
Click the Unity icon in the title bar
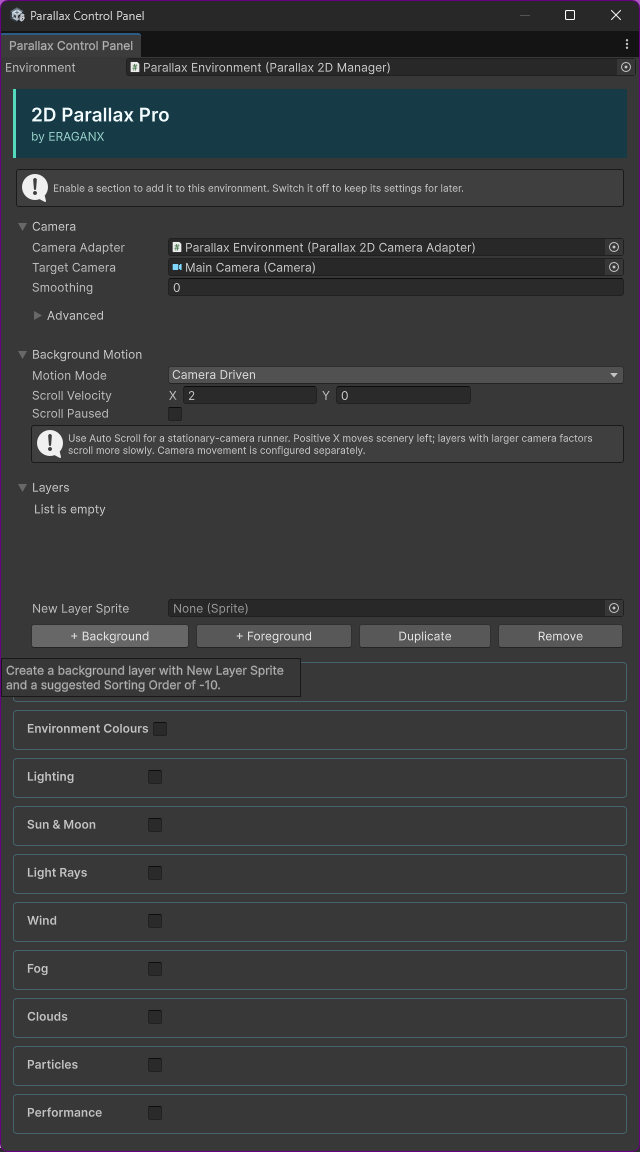point(18,15)
